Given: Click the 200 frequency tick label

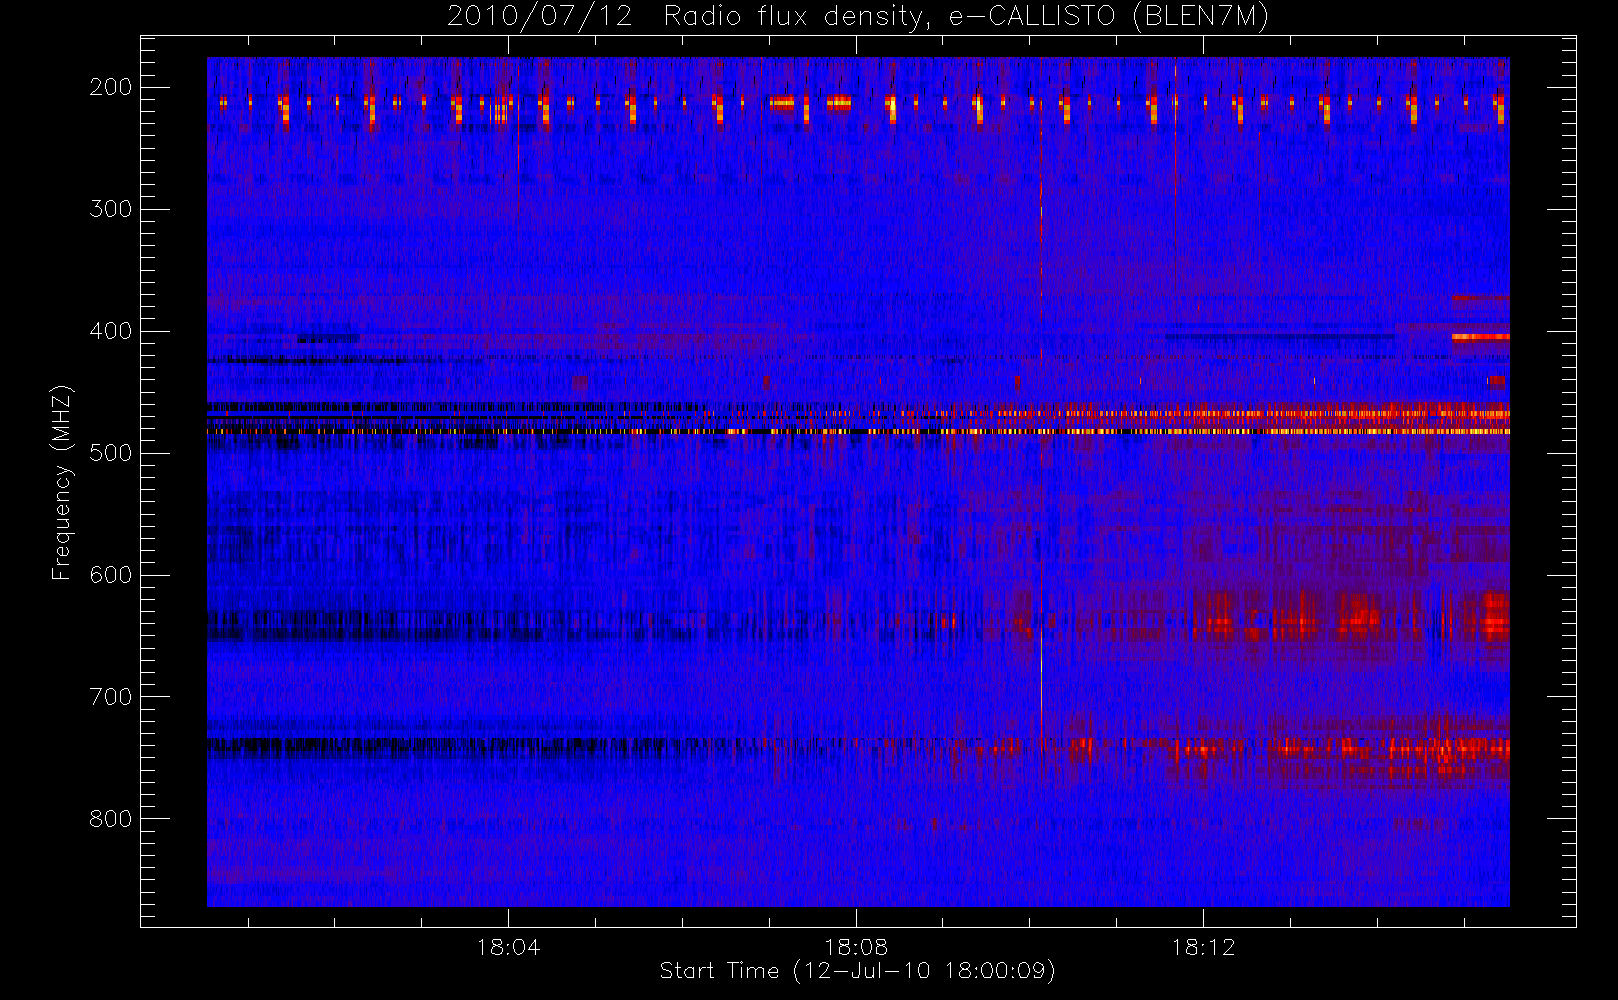Looking at the screenshot, I should [x=111, y=87].
